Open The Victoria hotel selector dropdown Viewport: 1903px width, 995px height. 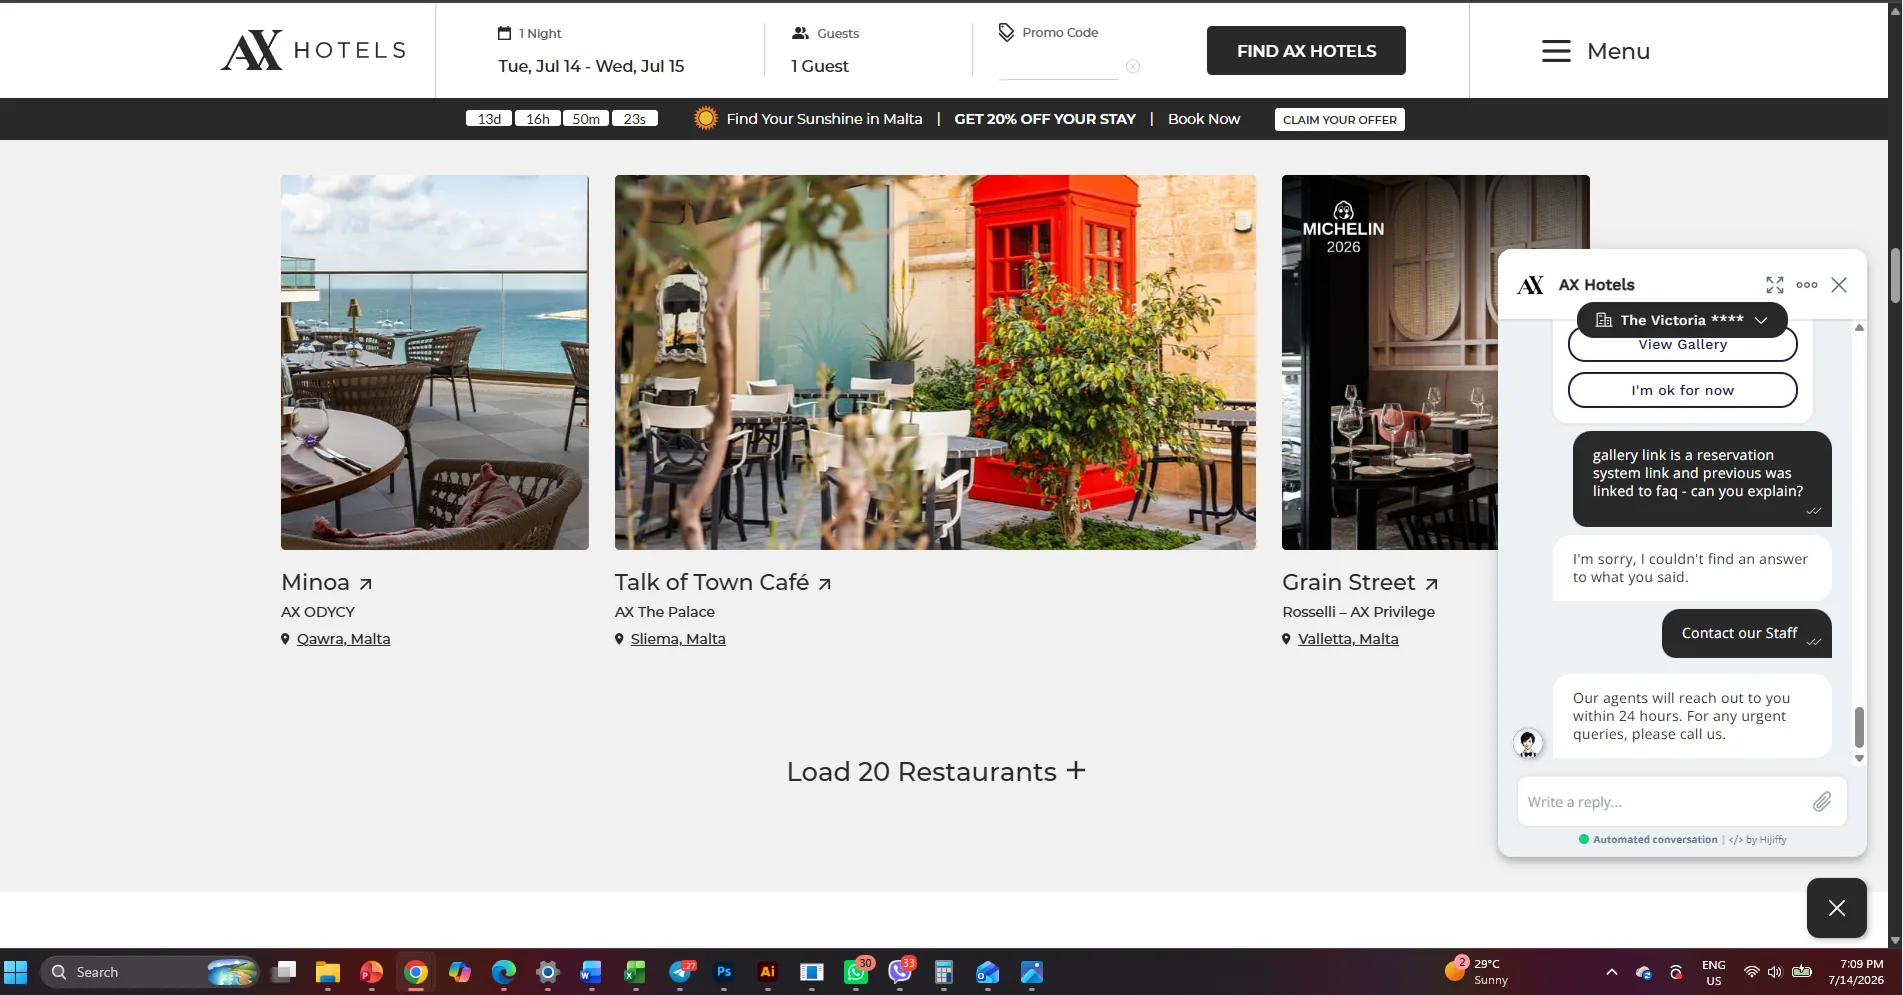1682,320
